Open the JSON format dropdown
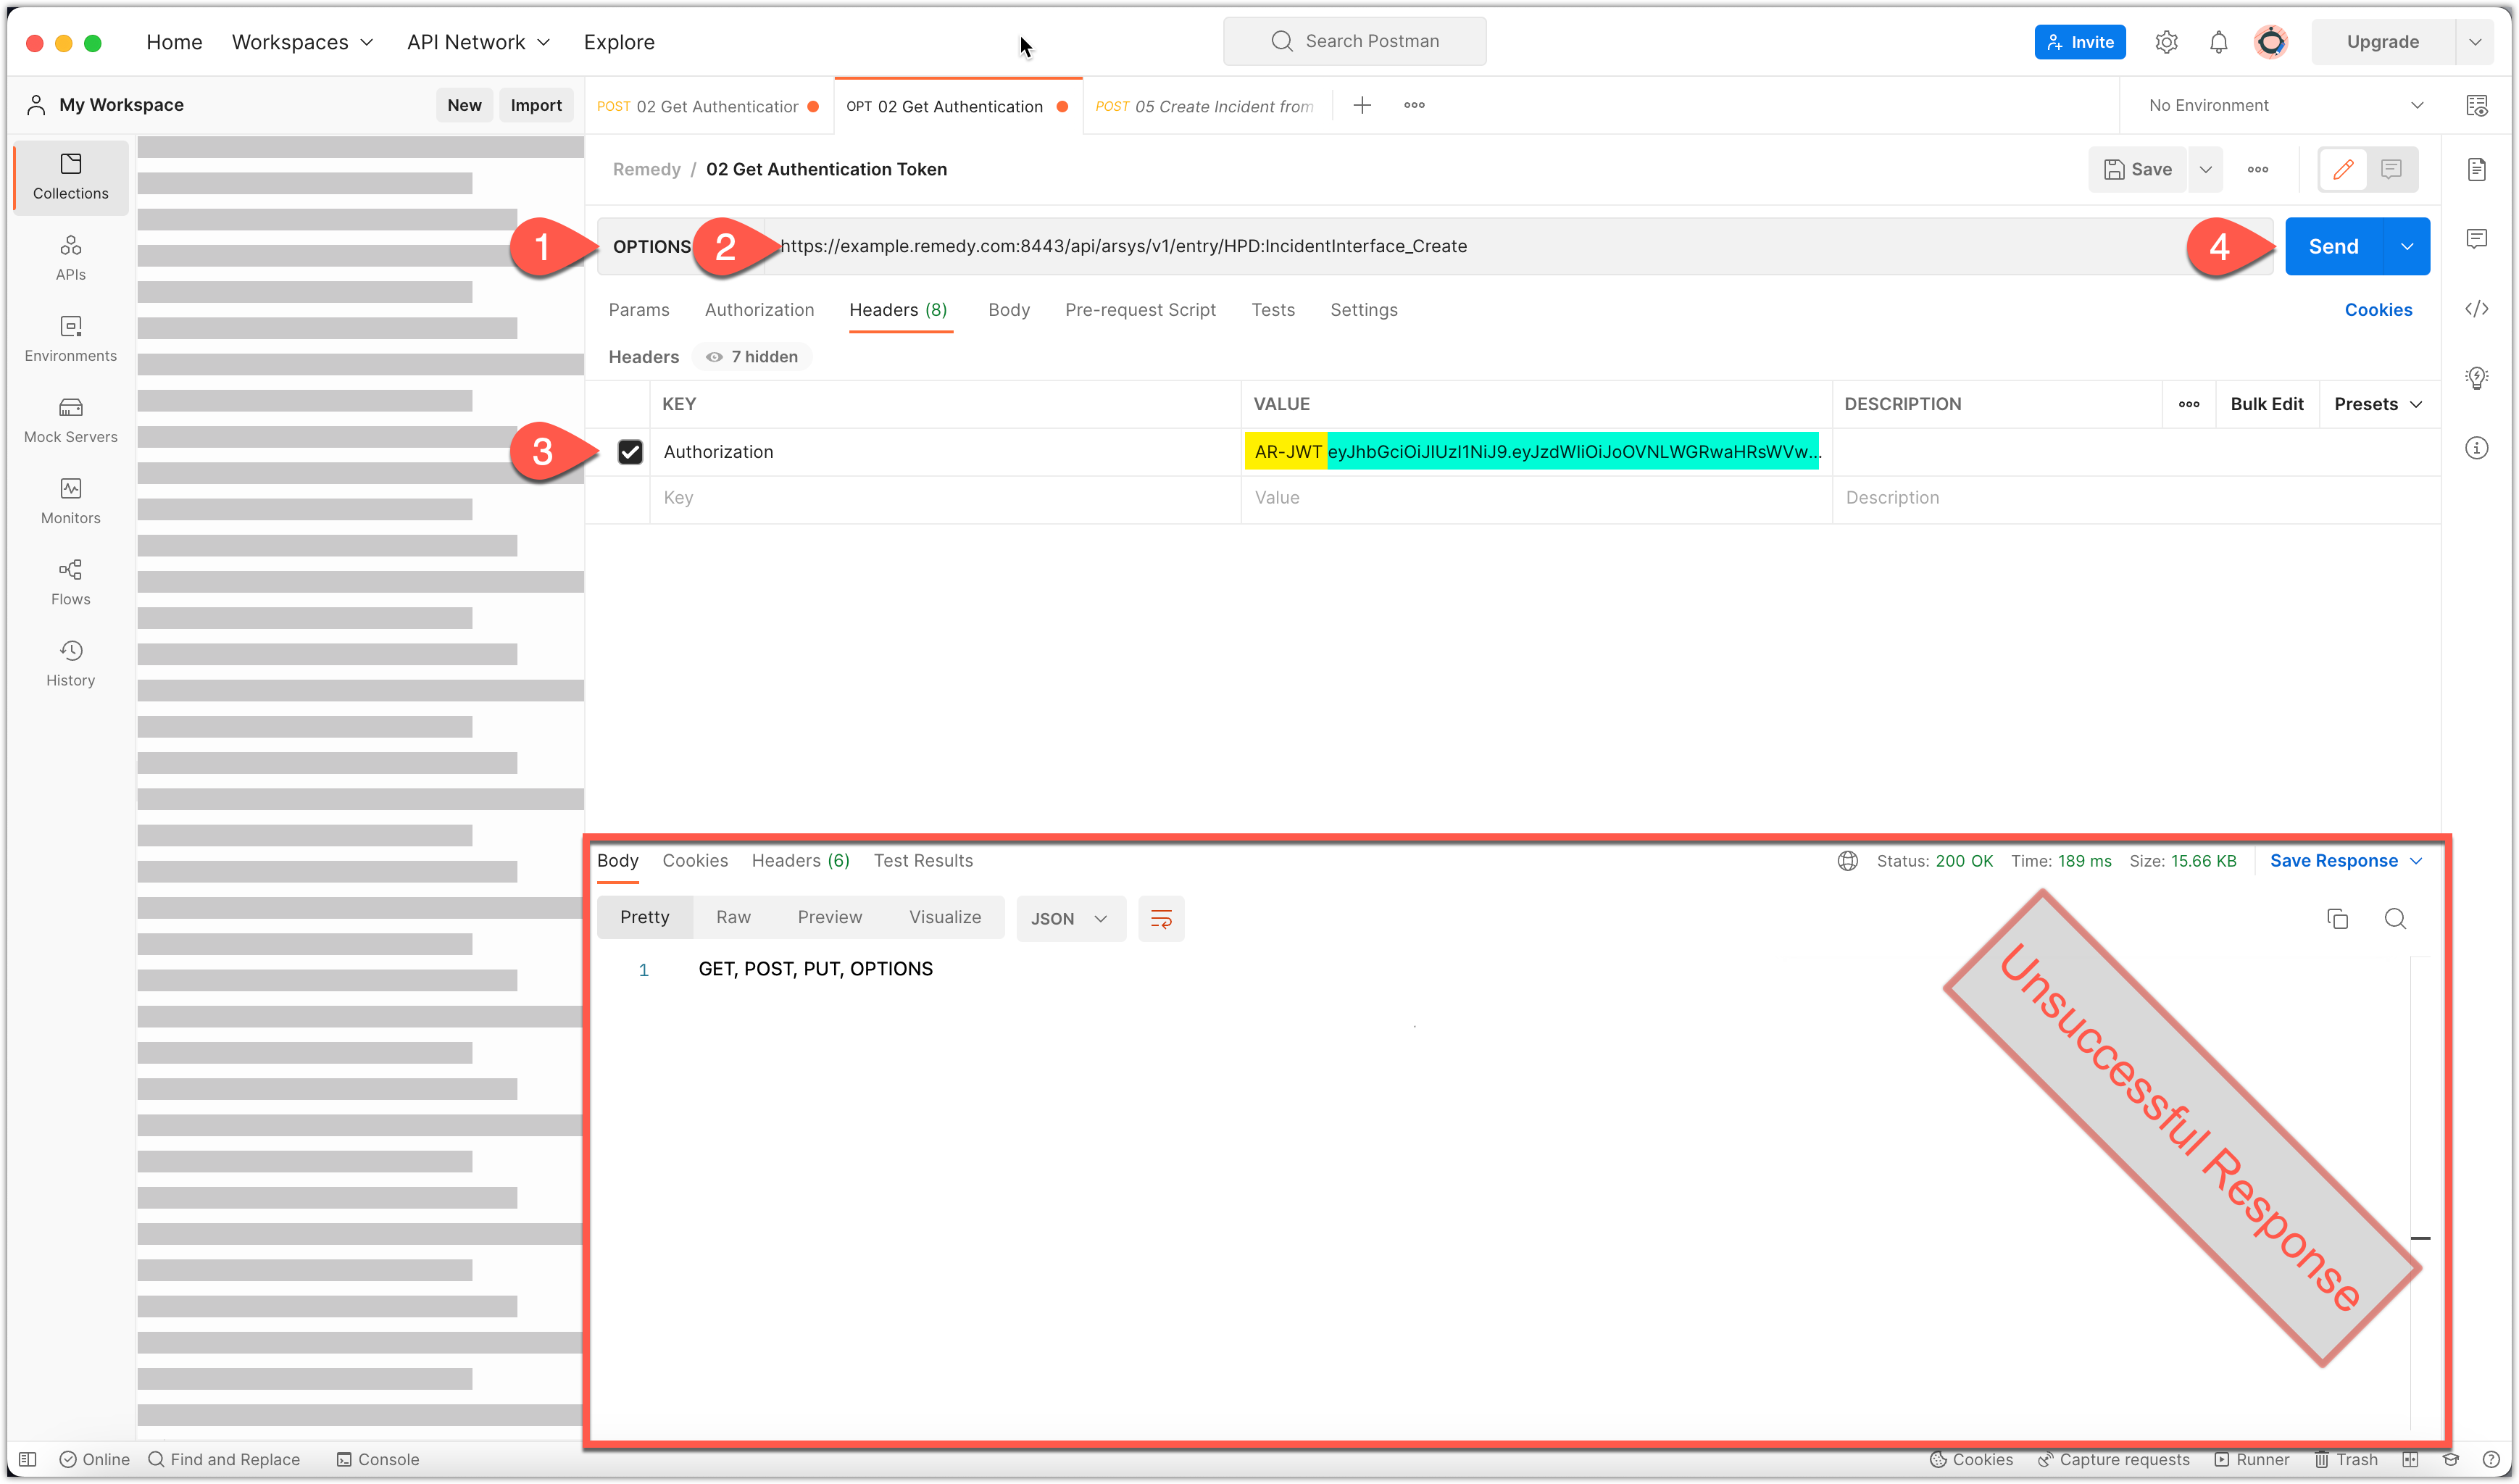The image size is (2519, 1484). click(1069, 918)
